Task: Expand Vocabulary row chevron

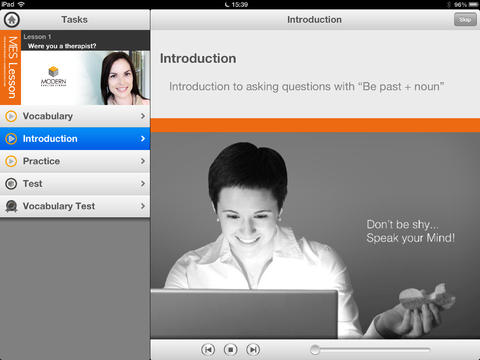Action: 143,116
